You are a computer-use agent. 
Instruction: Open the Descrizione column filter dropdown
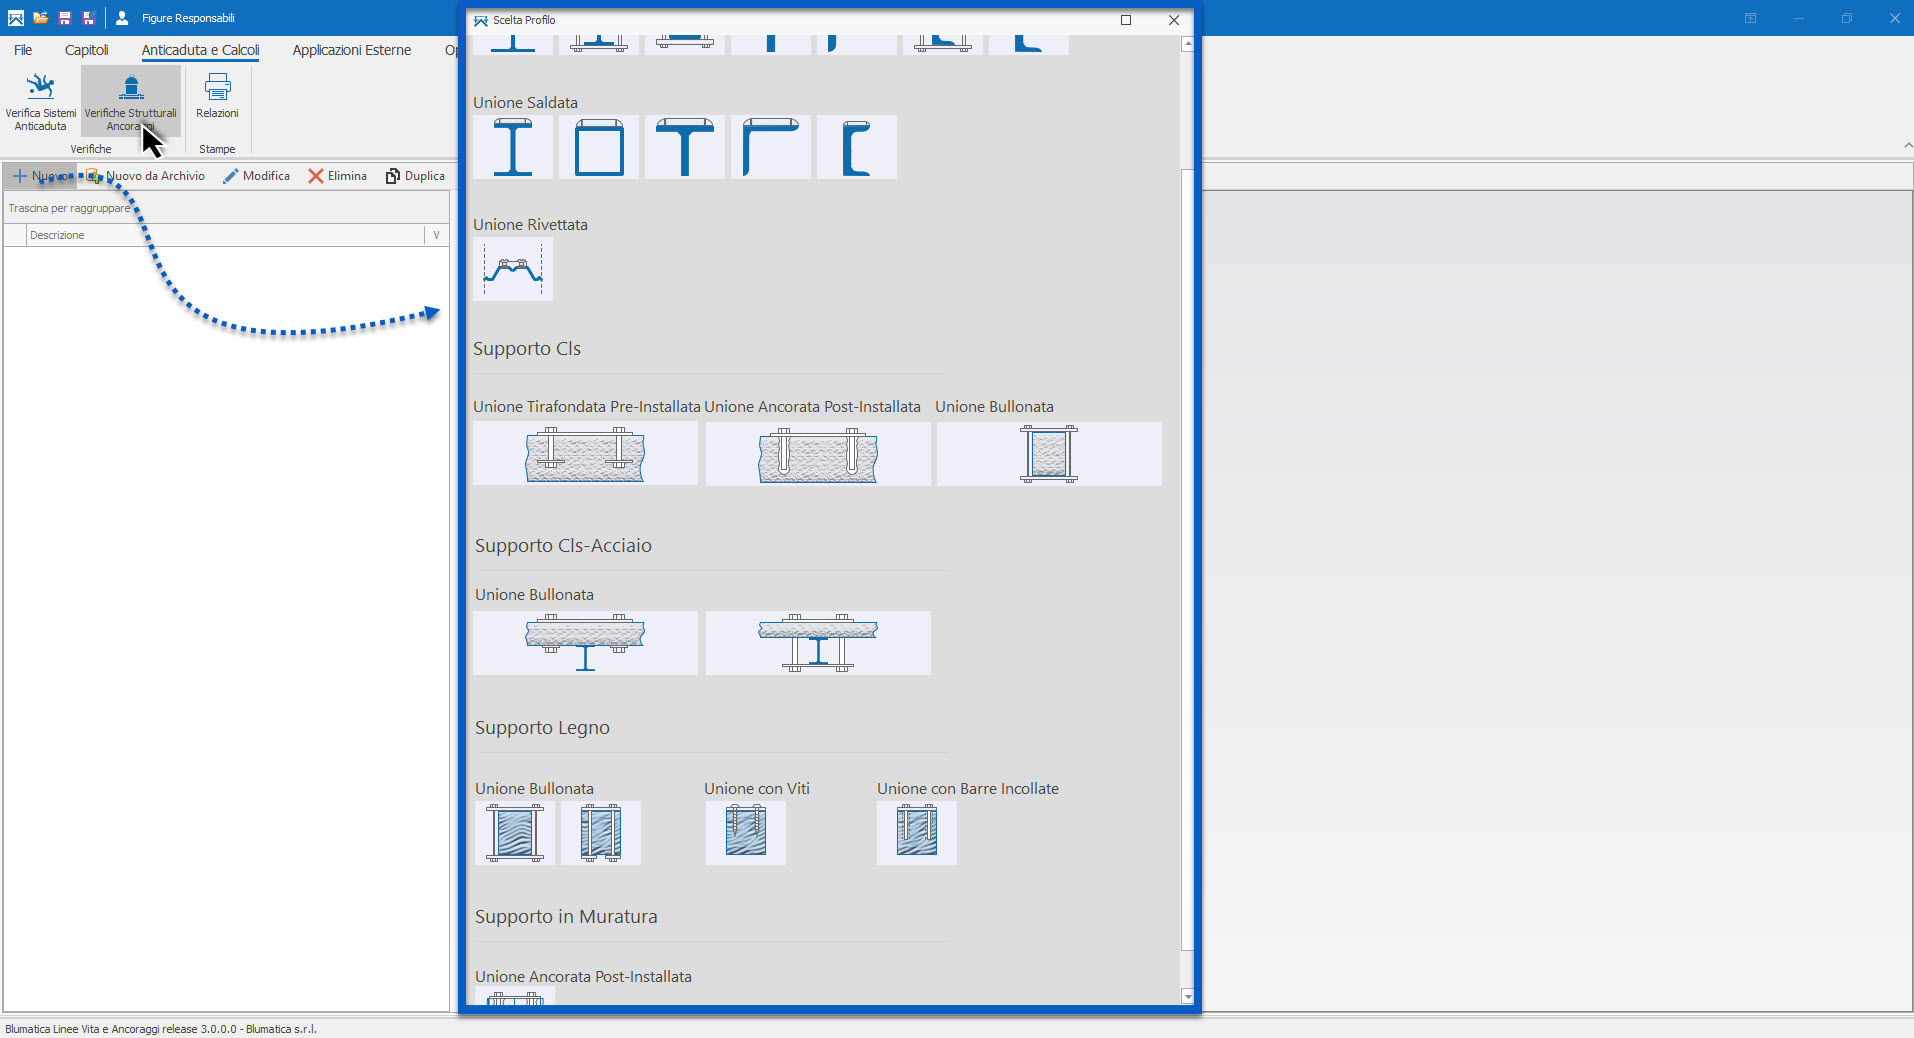pyautogui.click(x=436, y=235)
